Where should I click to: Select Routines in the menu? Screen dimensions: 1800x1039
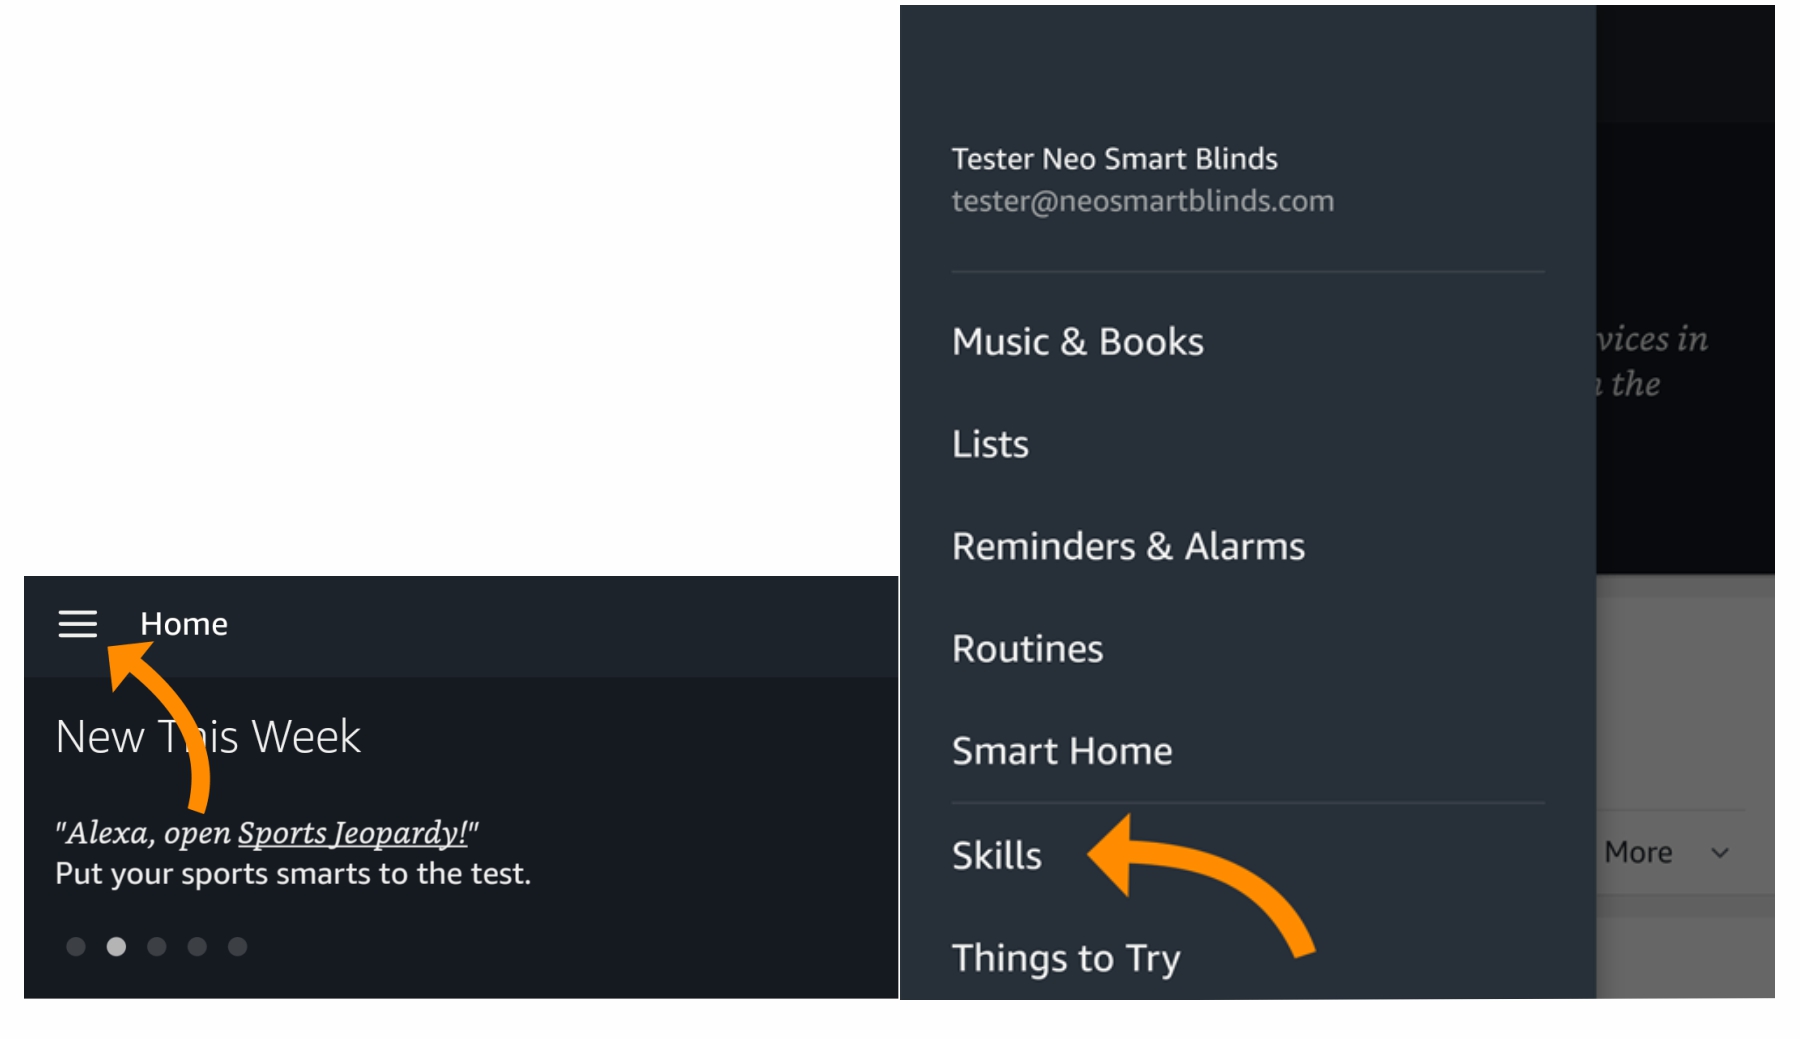point(1027,649)
